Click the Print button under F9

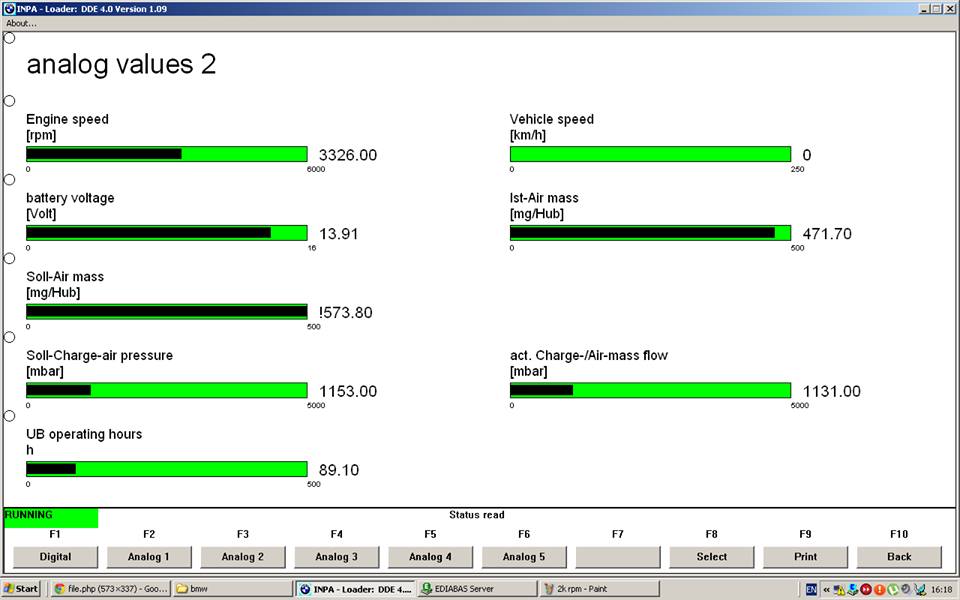click(x=805, y=557)
